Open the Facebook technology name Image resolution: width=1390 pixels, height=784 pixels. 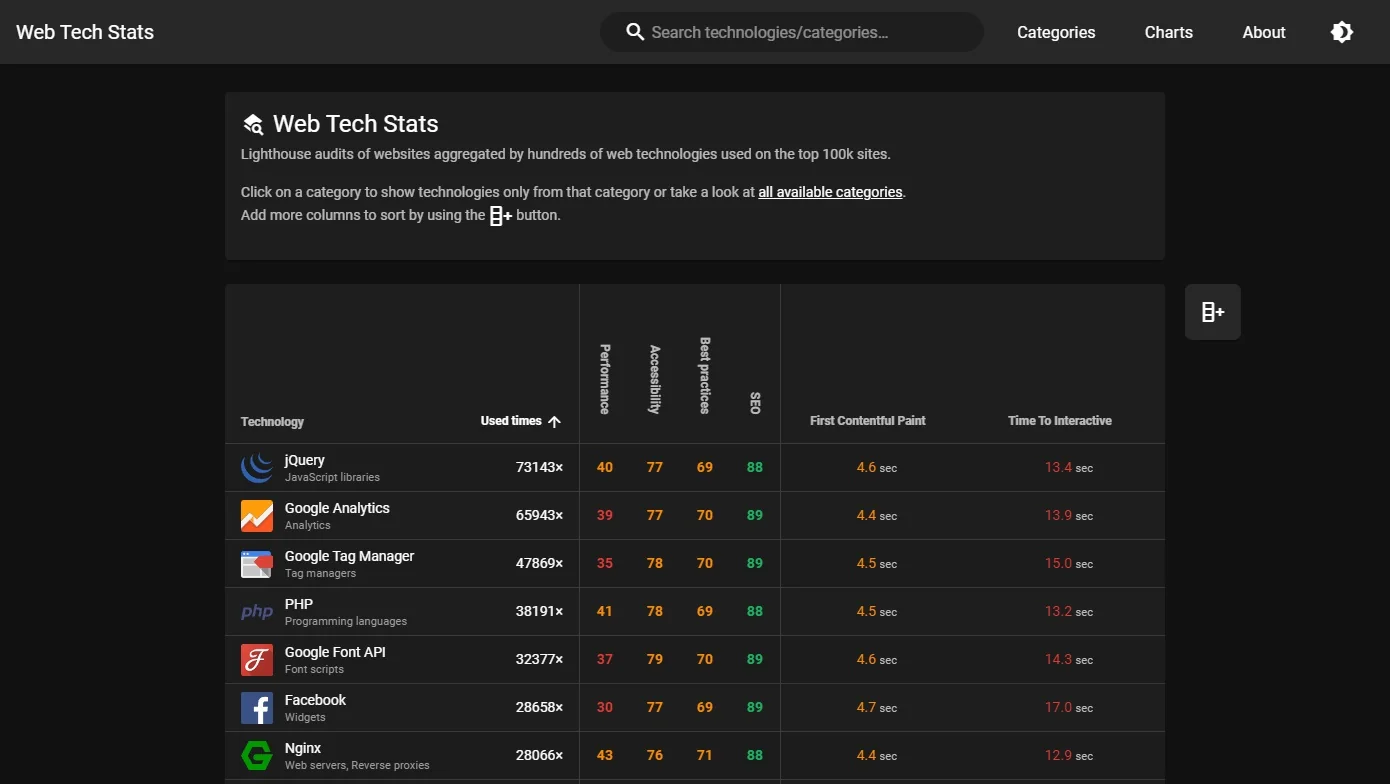click(x=315, y=700)
